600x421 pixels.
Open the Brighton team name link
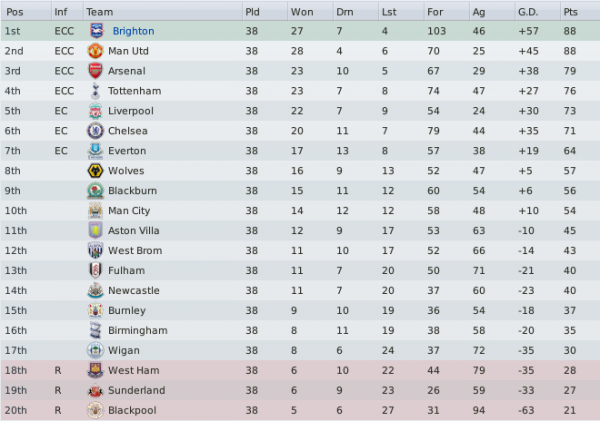[x=134, y=31]
